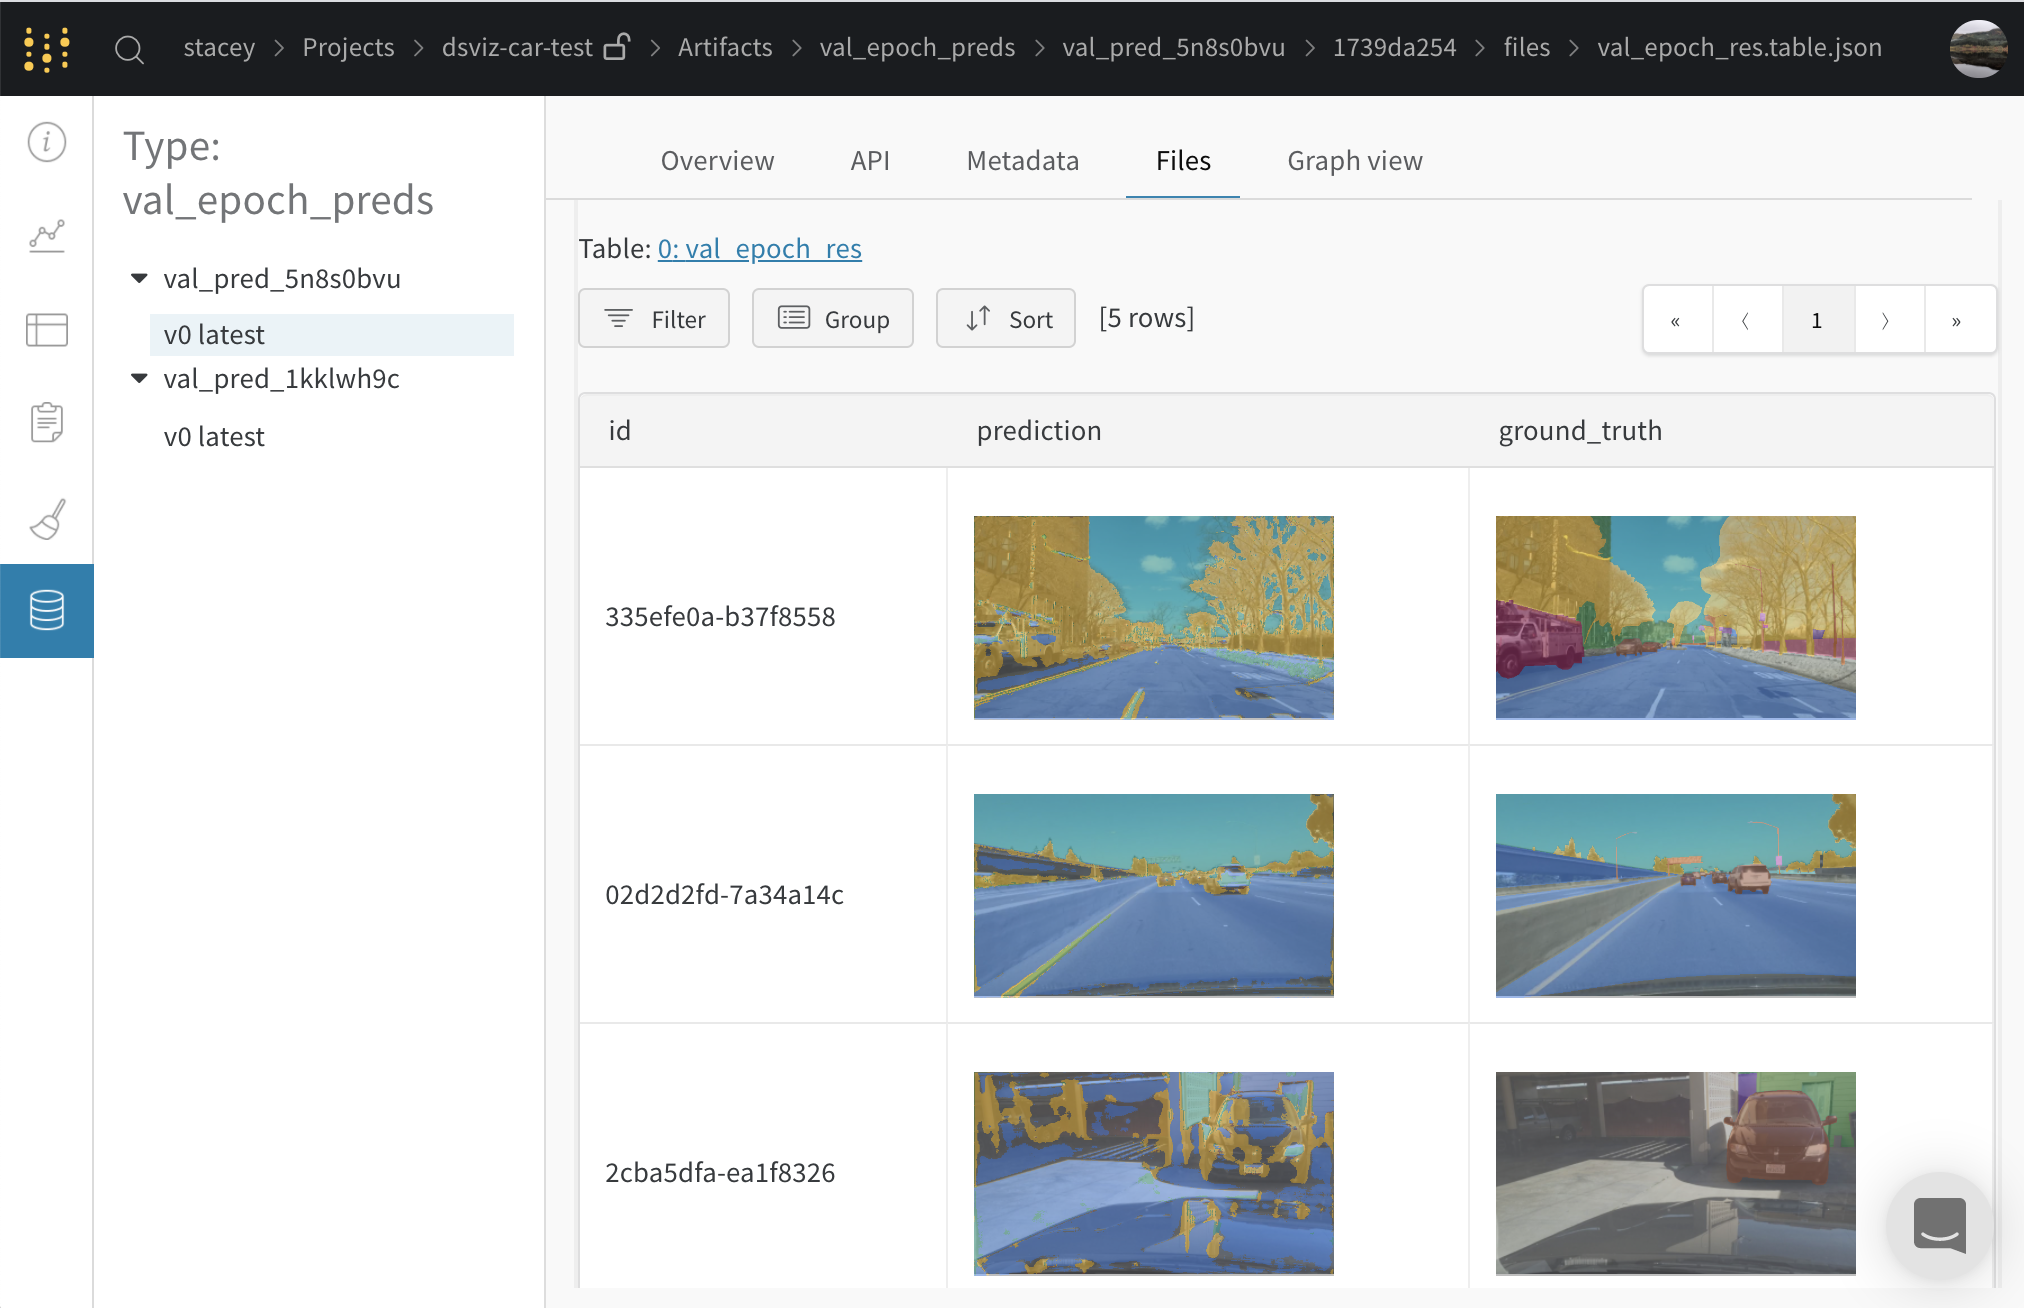
Task: Open the chat support bubble
Action: coord(1939,1224)
